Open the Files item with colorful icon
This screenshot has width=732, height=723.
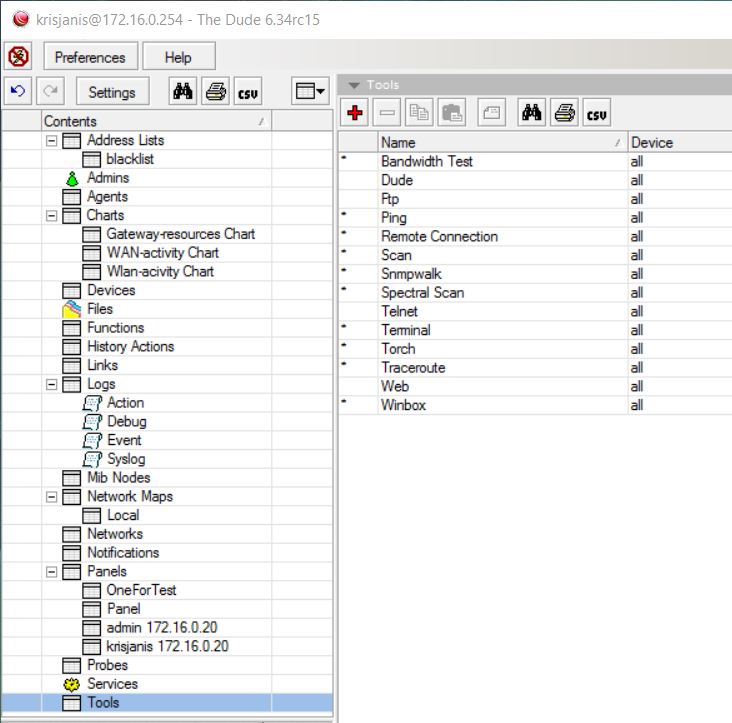click(100, 309)
